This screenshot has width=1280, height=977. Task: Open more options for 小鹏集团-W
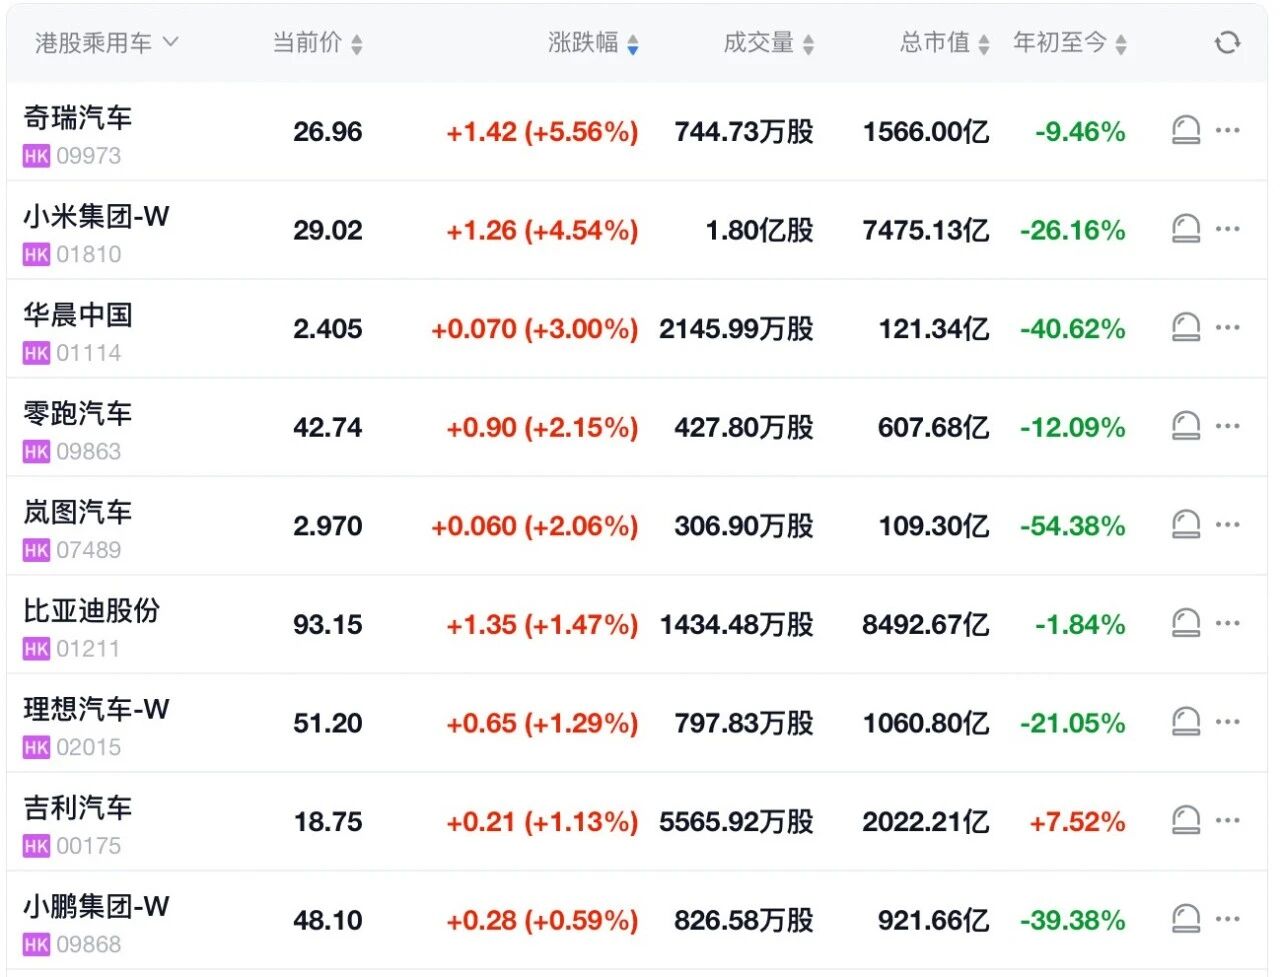click(1228, 919)
